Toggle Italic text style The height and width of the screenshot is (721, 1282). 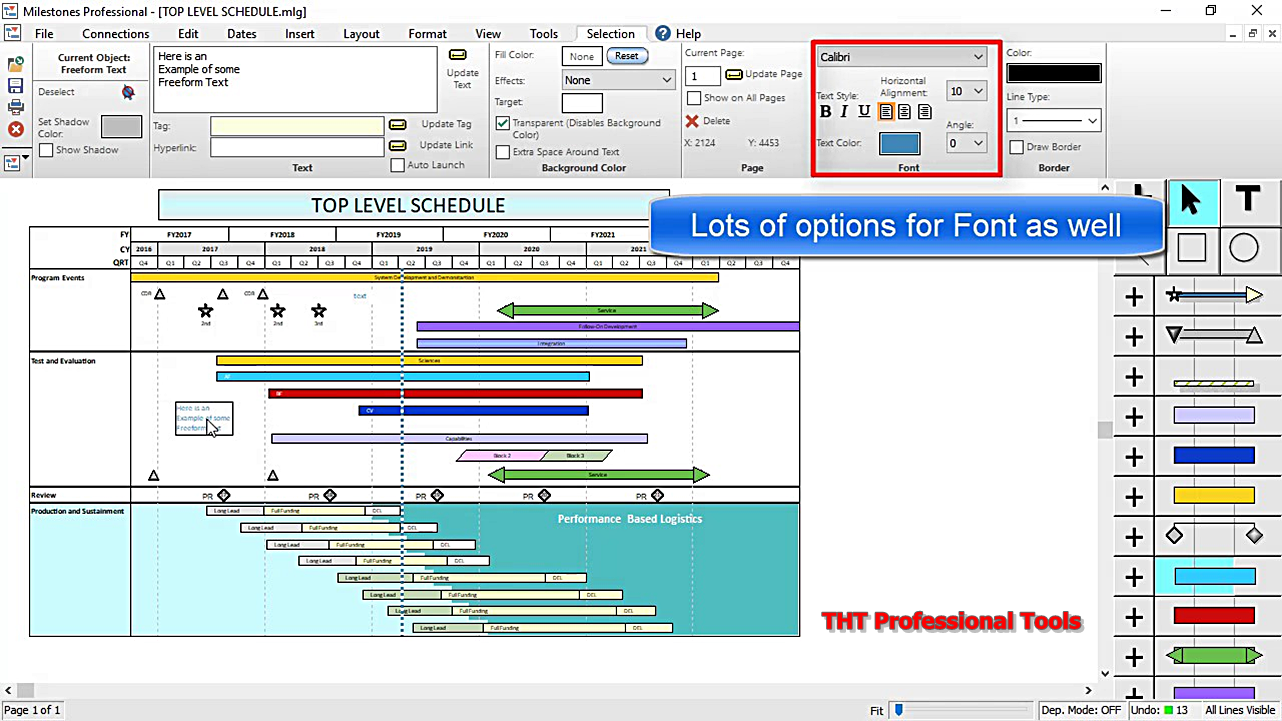(x=844, y=112)
